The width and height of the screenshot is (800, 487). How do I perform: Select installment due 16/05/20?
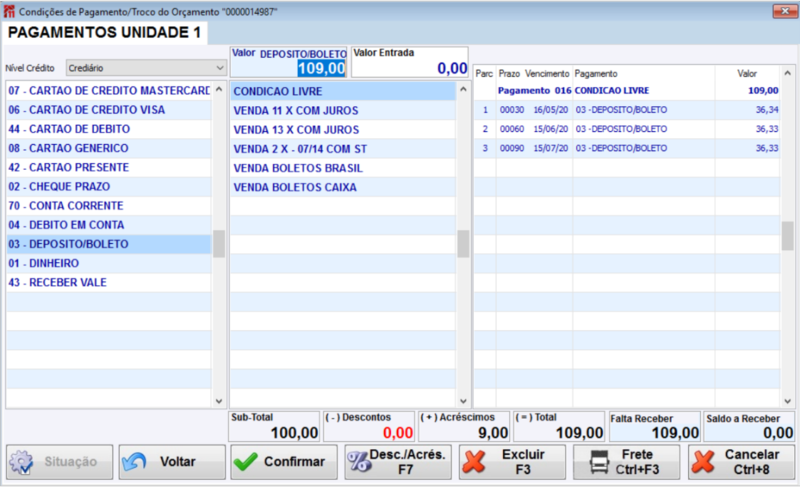point(627,110)
